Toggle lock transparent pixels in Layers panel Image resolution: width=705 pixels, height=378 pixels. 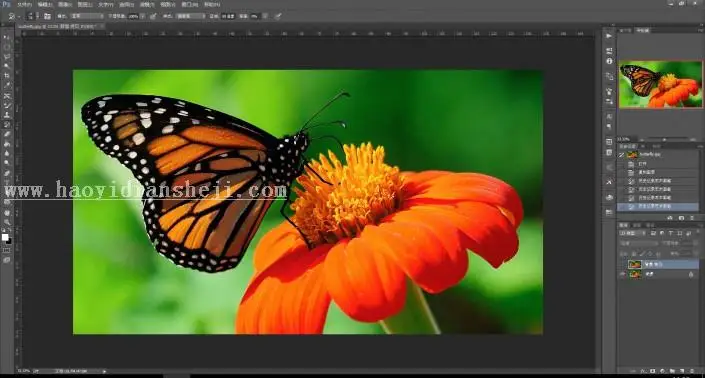pyautogui.click(x=634, y=253)
